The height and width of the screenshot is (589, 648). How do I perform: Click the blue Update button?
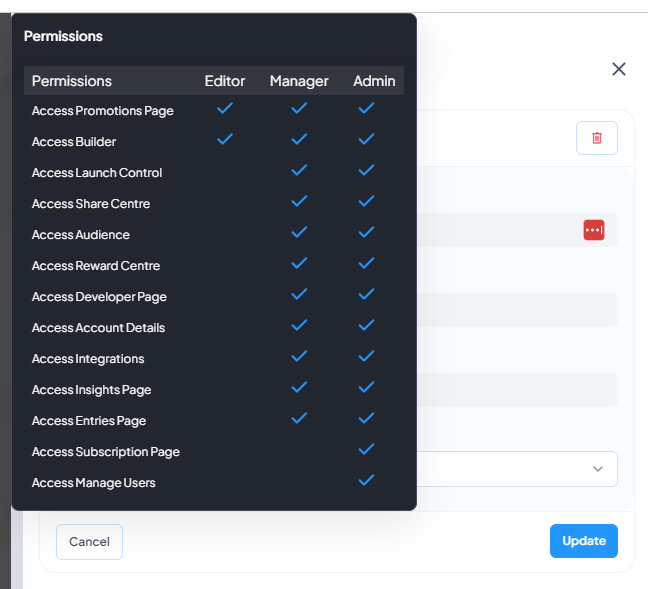(584, 541)
